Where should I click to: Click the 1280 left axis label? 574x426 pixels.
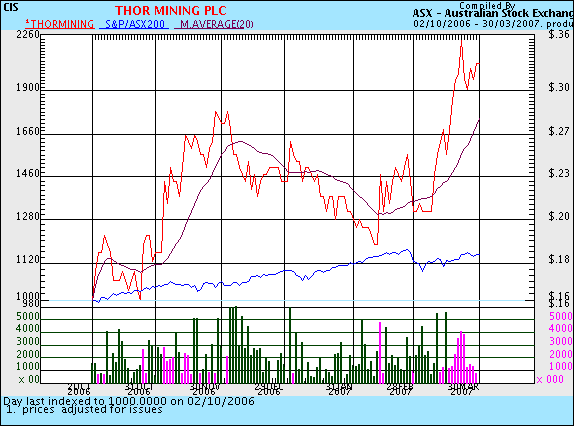pos(28,216)
